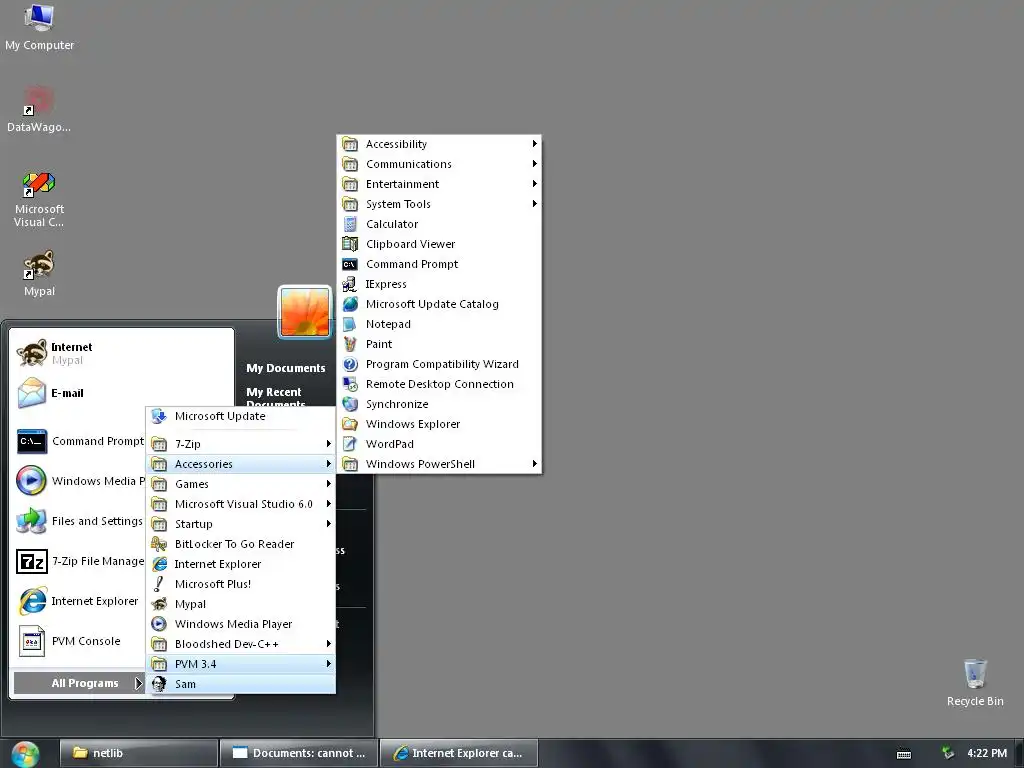Select the Accessories menu entry
The image size is (1024, 768).
pyautogui.click(x=241, y=464)
